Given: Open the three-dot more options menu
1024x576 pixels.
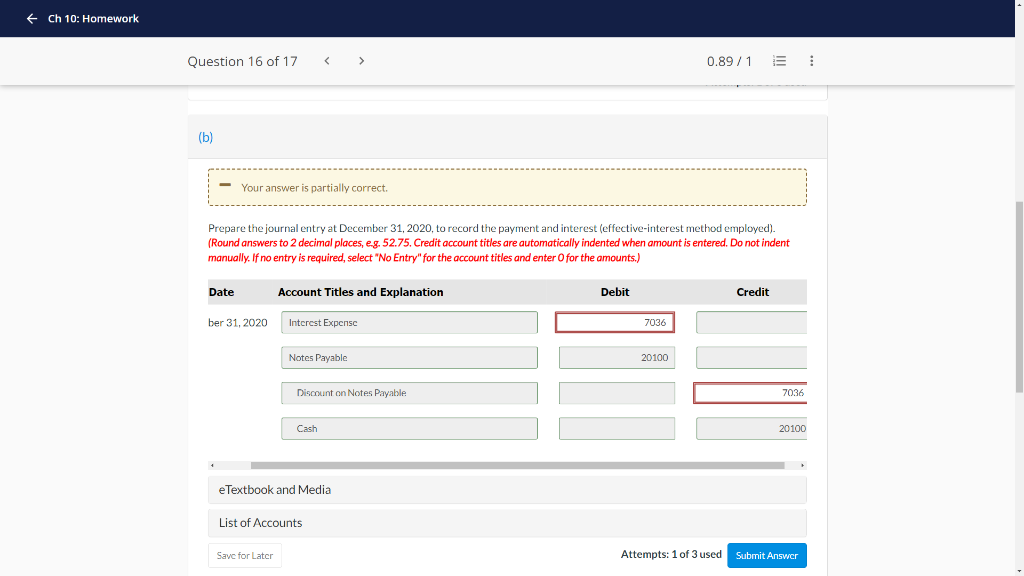Looking at the screenshot, I should (x=812, y=61).
